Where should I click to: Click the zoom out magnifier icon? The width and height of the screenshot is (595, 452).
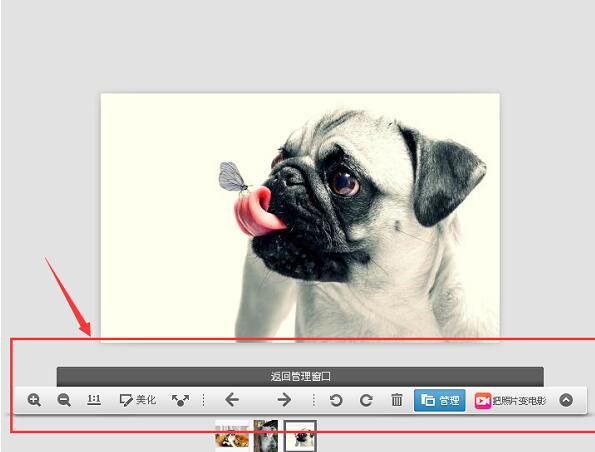pyautogui.click(x=64, y=400)
